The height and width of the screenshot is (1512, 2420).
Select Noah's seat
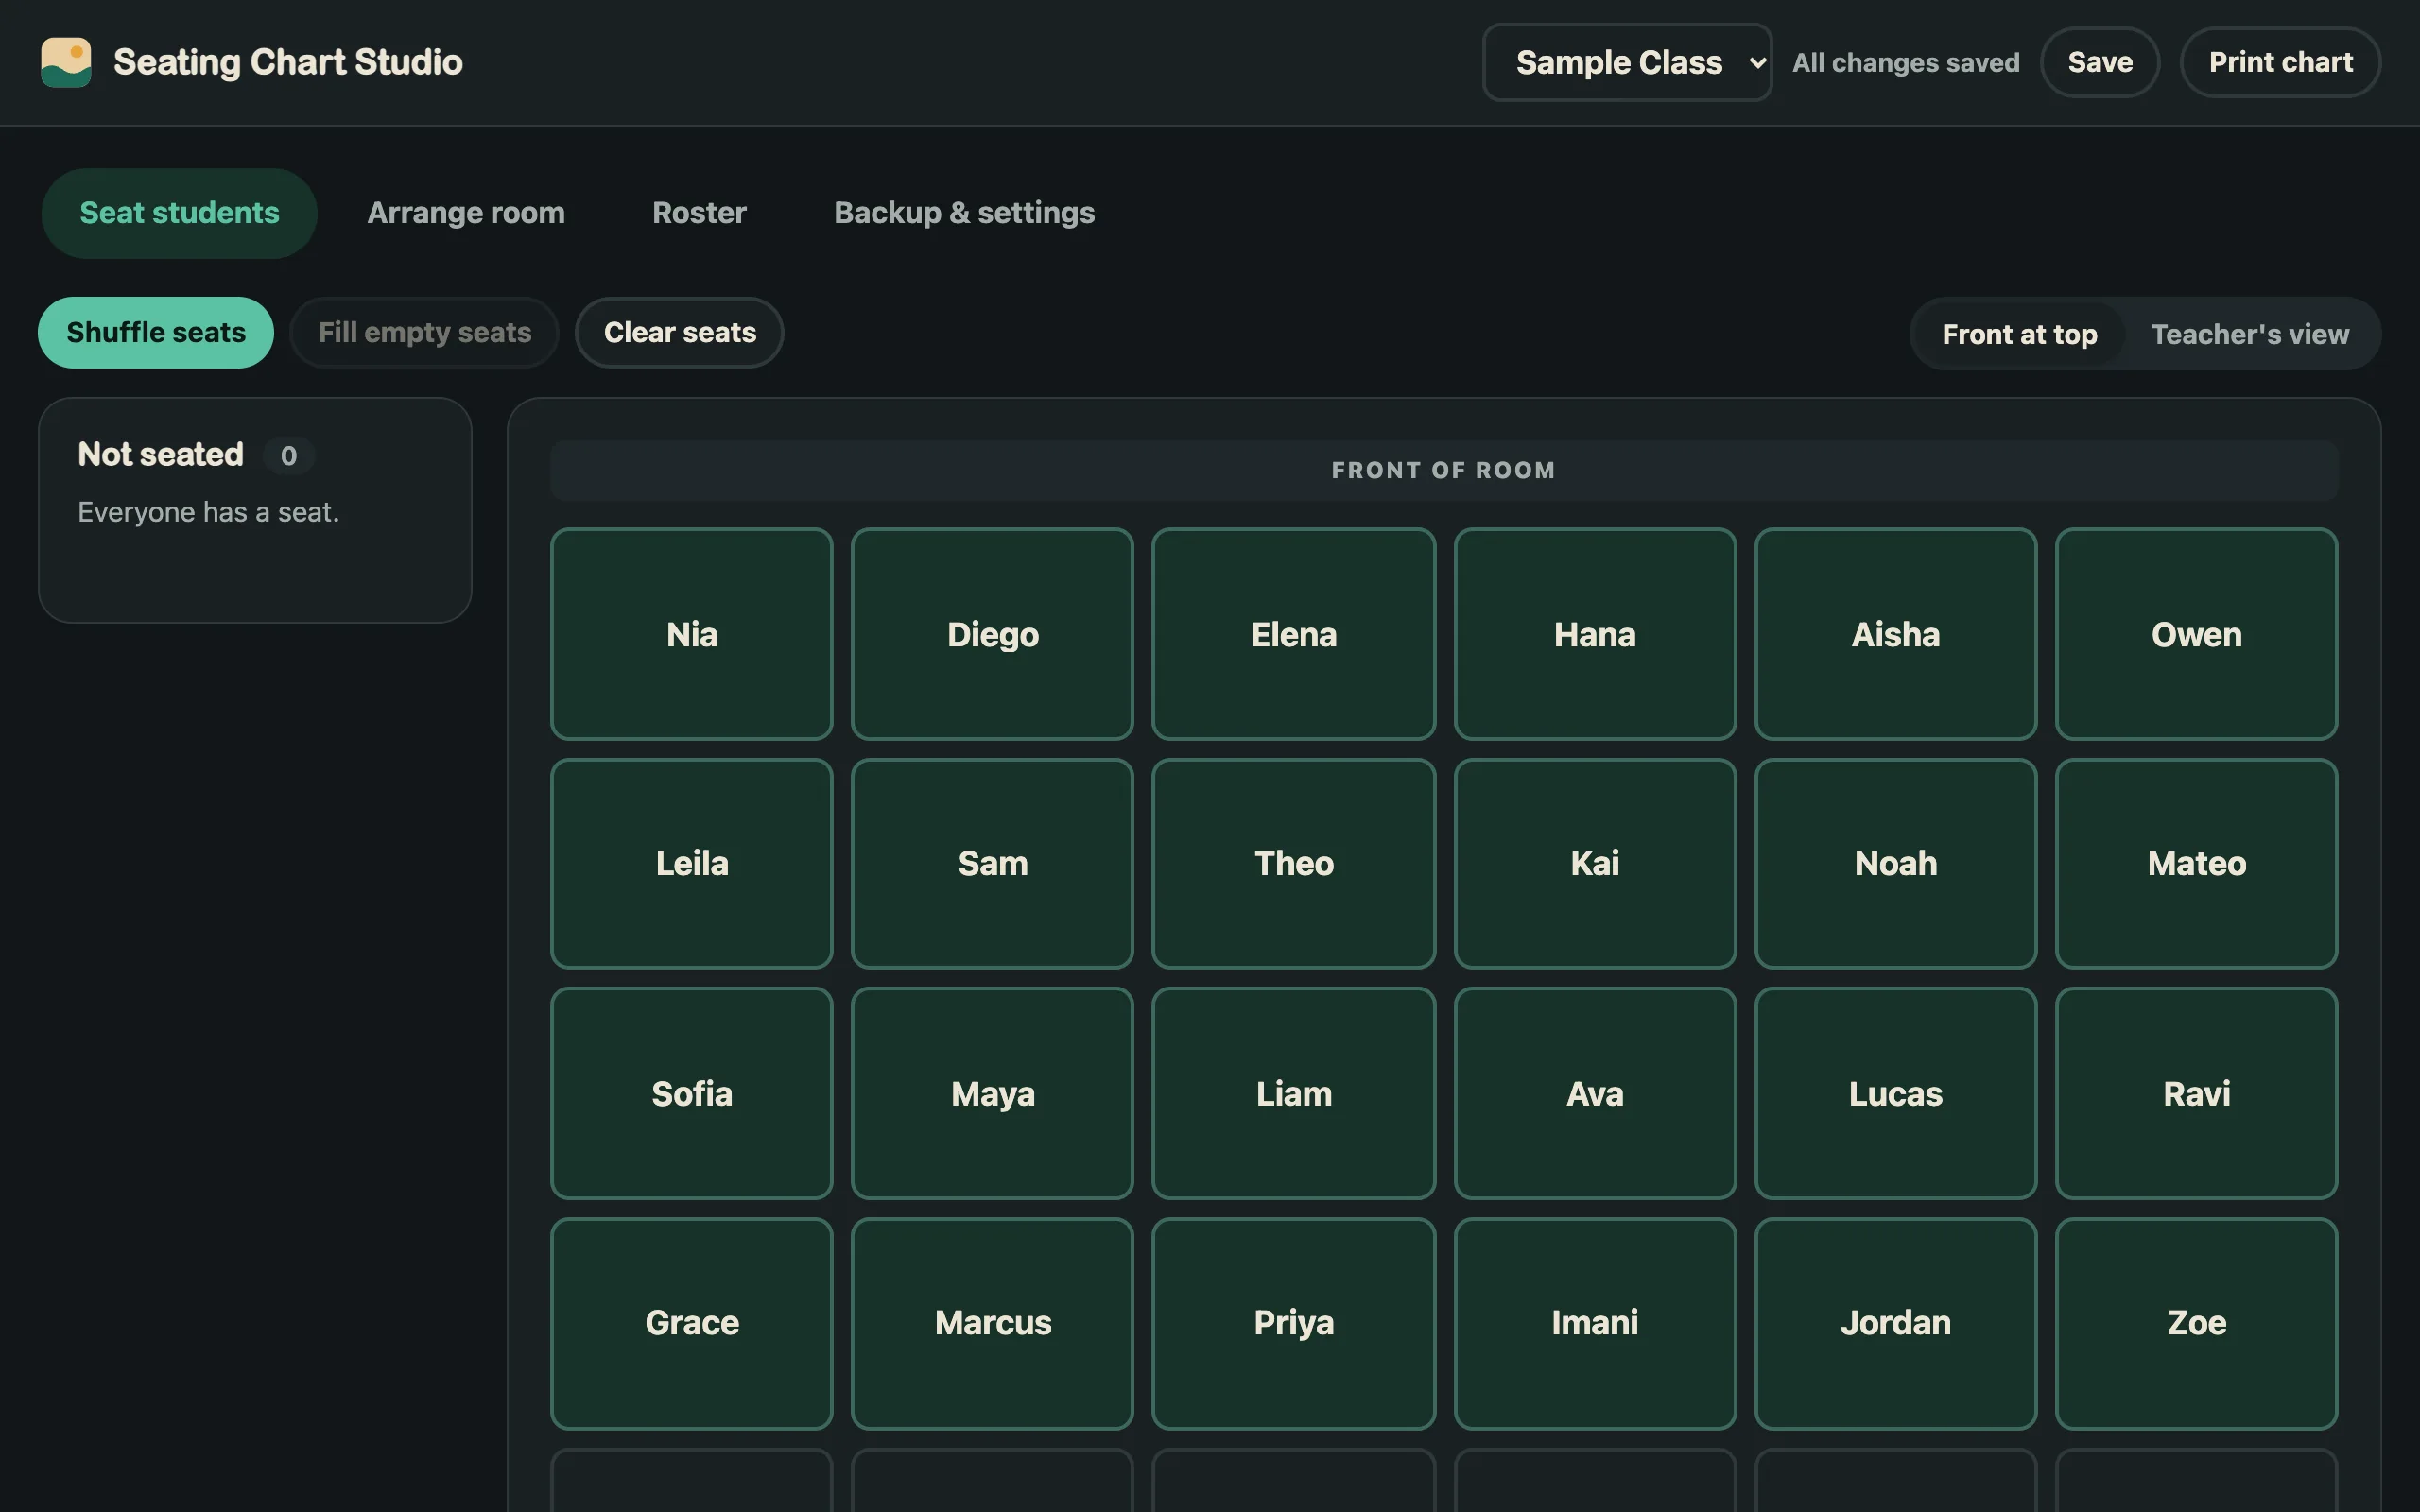point(1895,864)
